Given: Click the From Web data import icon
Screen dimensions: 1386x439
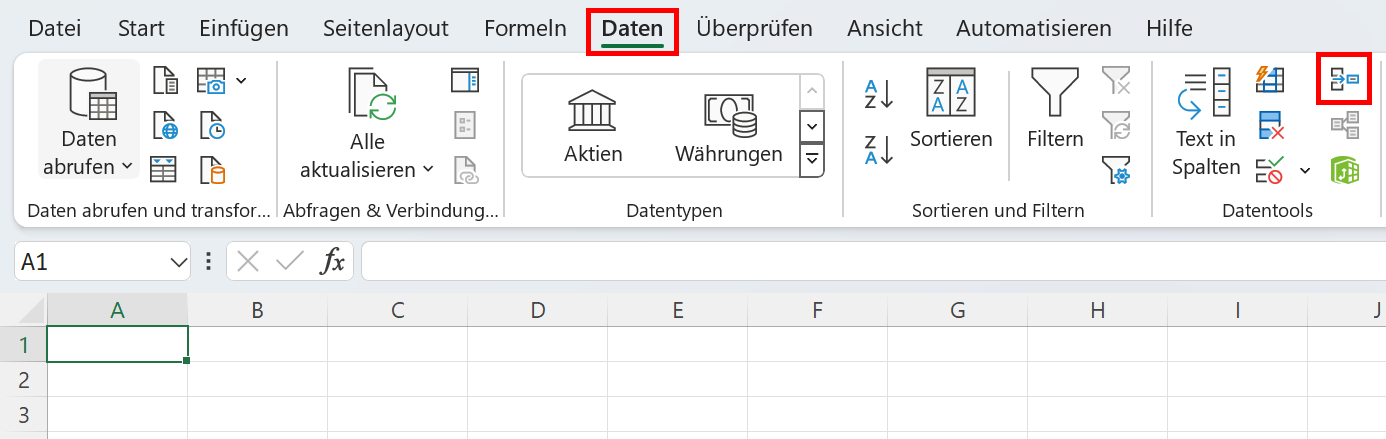Looking at the screenshot, I should (x=165, y=125).
